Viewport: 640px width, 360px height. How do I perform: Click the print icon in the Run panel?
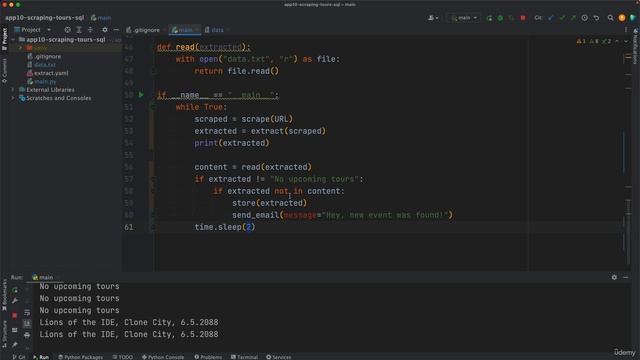(27, 335)
